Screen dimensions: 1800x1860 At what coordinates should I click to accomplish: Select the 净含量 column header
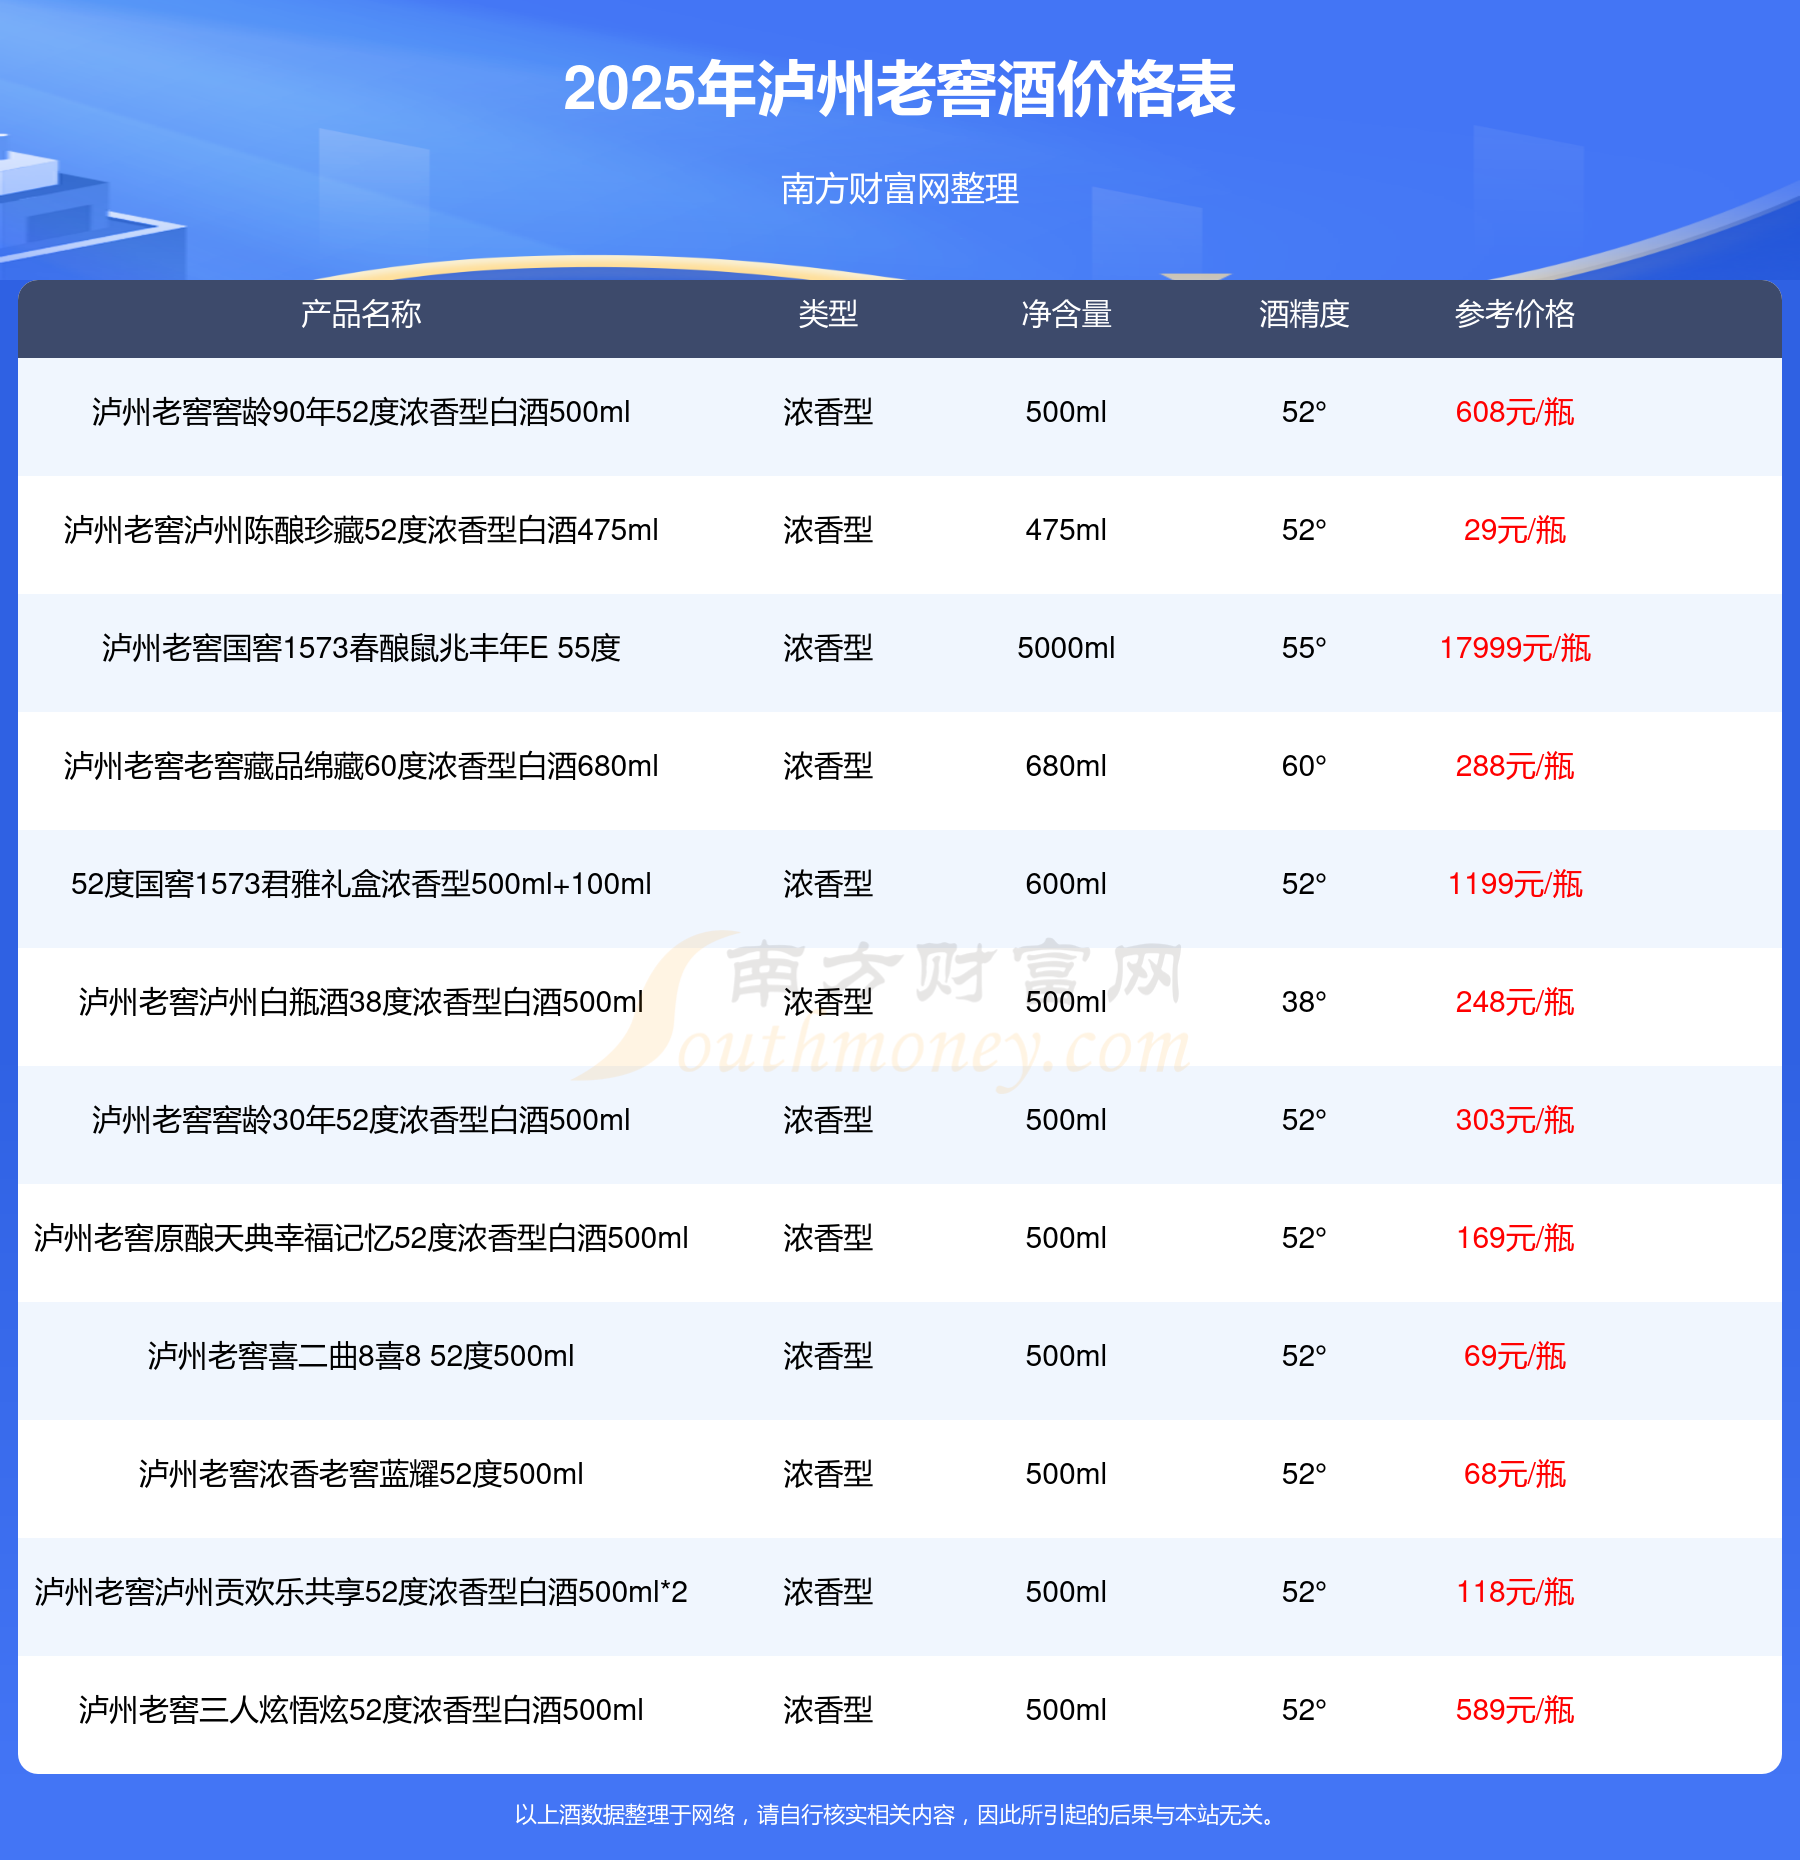pyautogui.click(x=1066, y=314)
